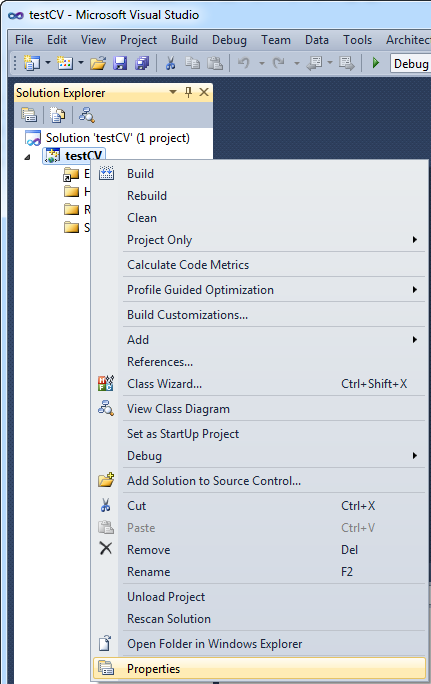This screenshot has width=431, height=684.
Task: Click the Save All toolbar icon
Action: point(142,63)
